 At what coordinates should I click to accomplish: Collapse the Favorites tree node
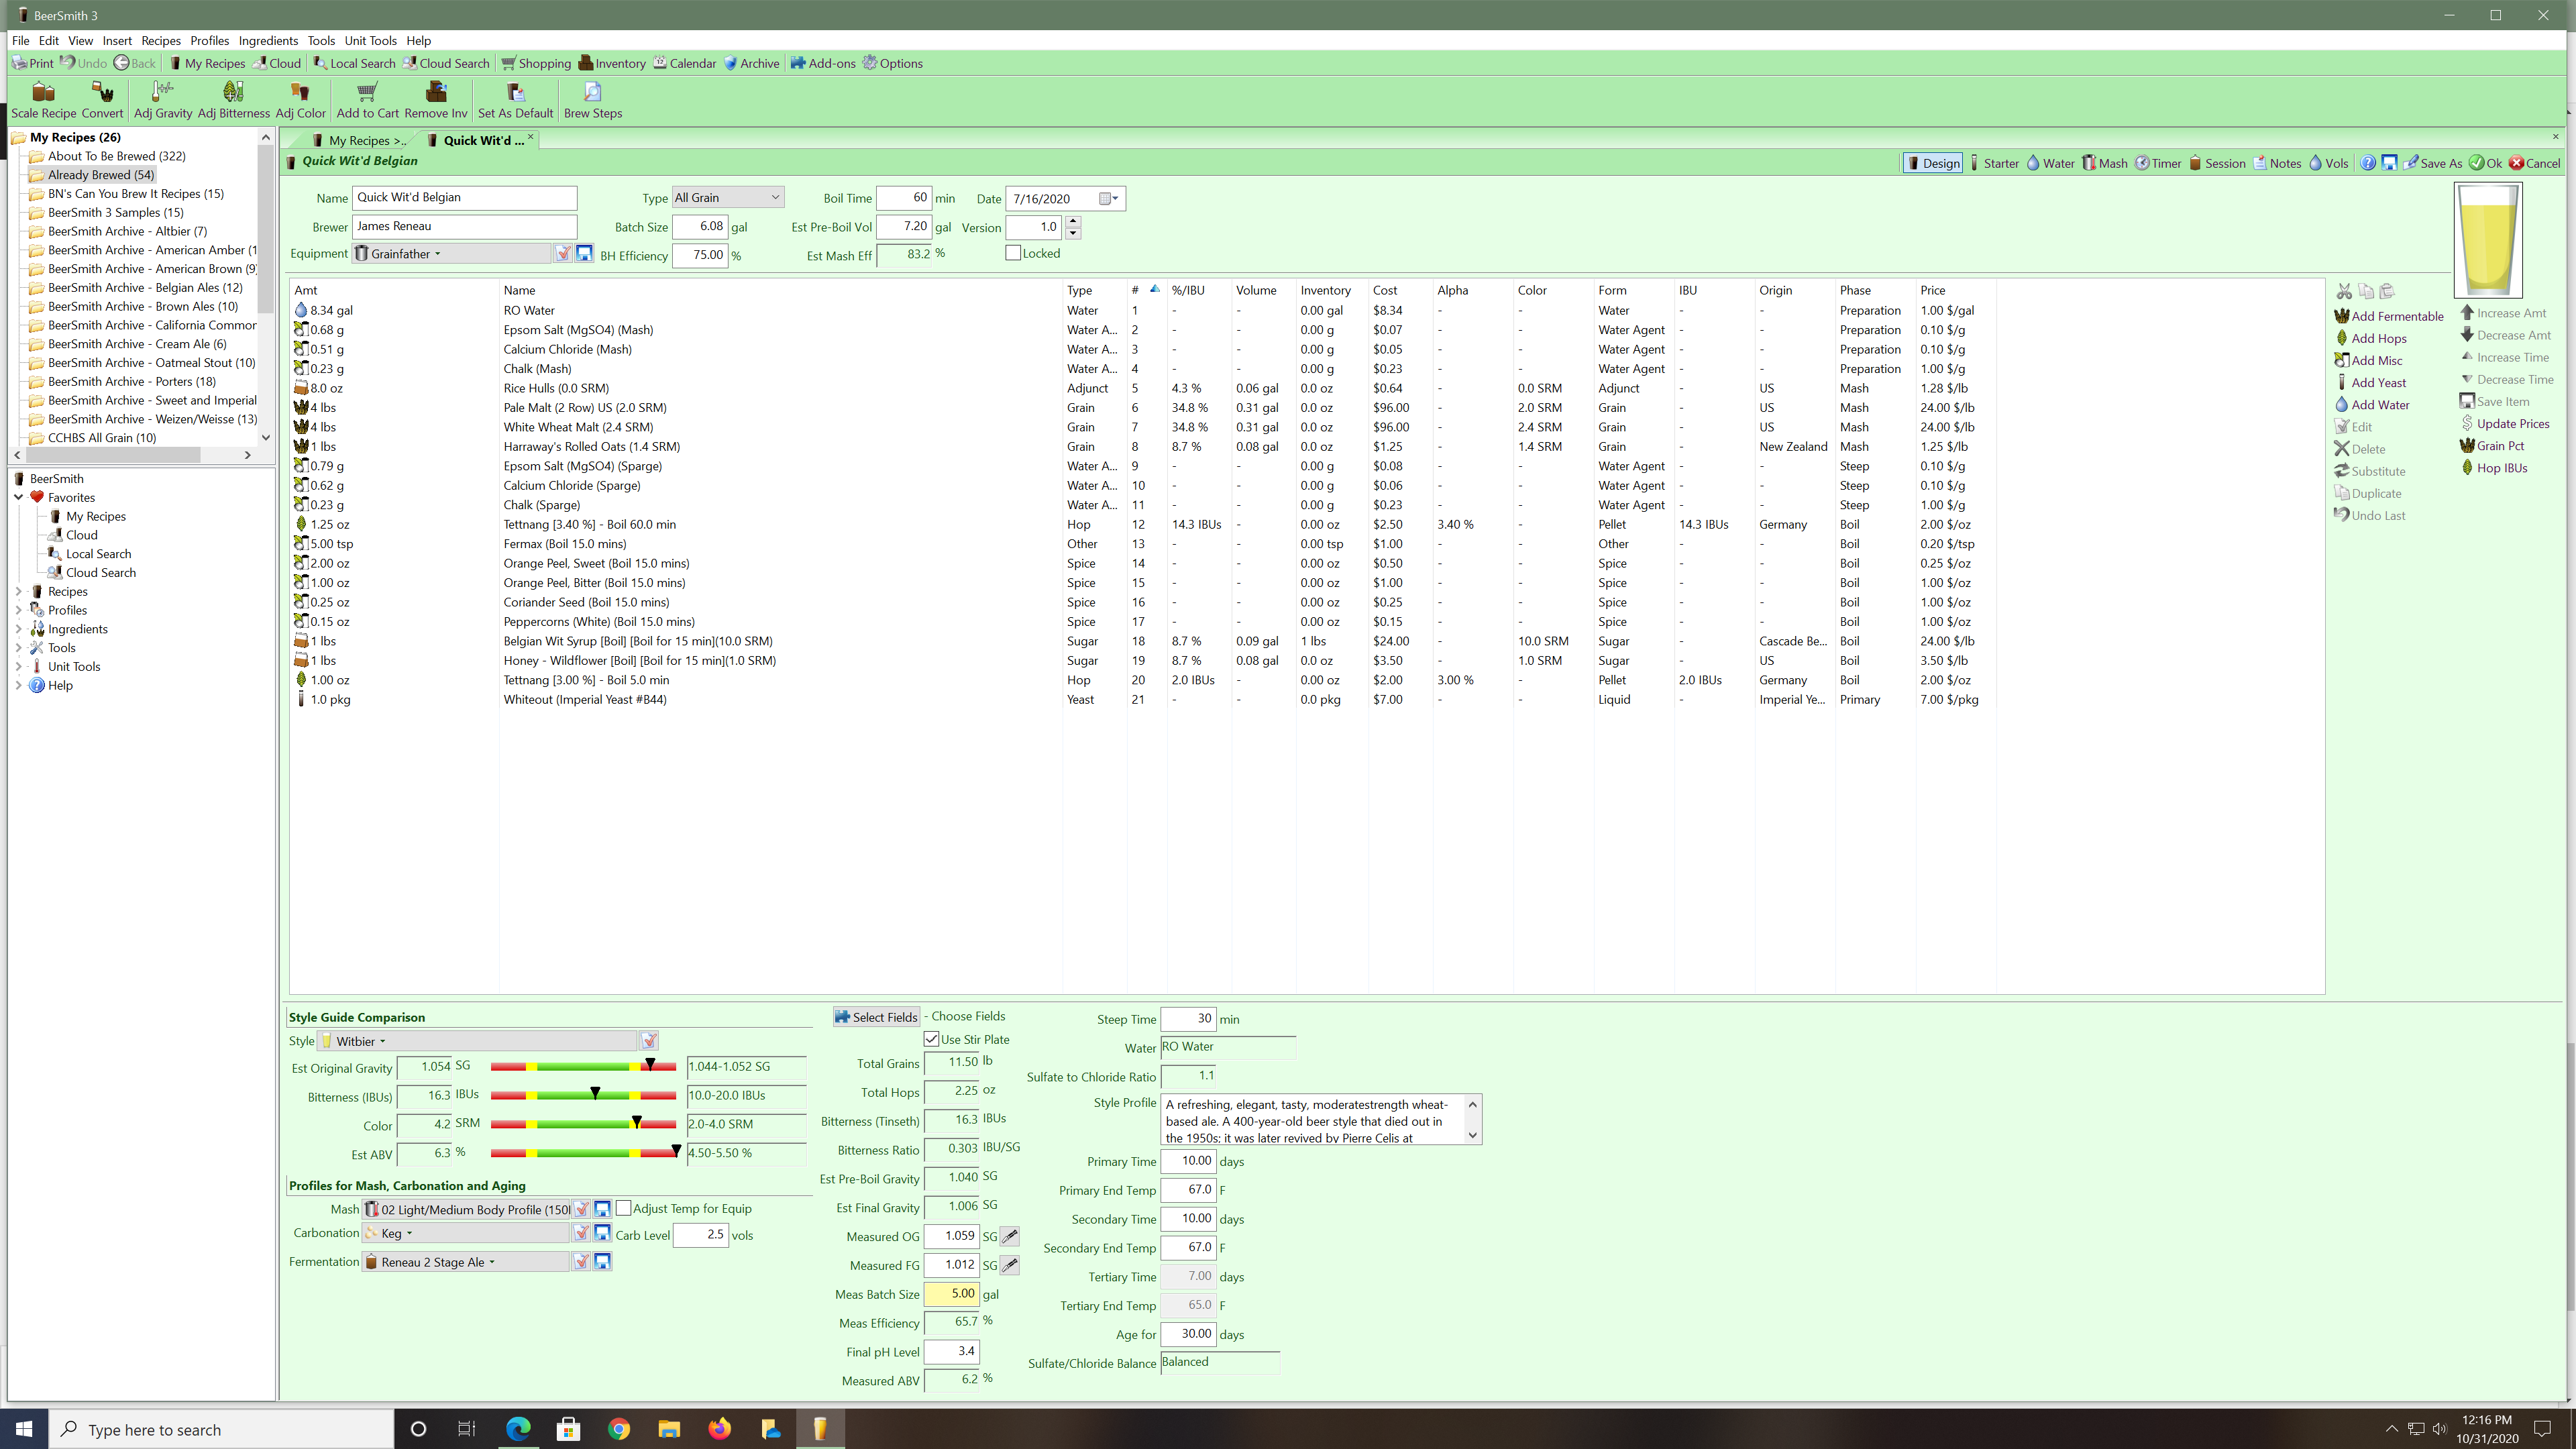(18, 497)
